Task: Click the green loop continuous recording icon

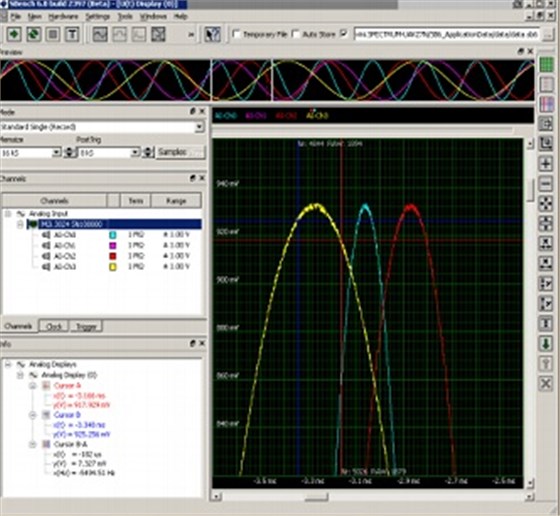Action: [x=33, y=34]
